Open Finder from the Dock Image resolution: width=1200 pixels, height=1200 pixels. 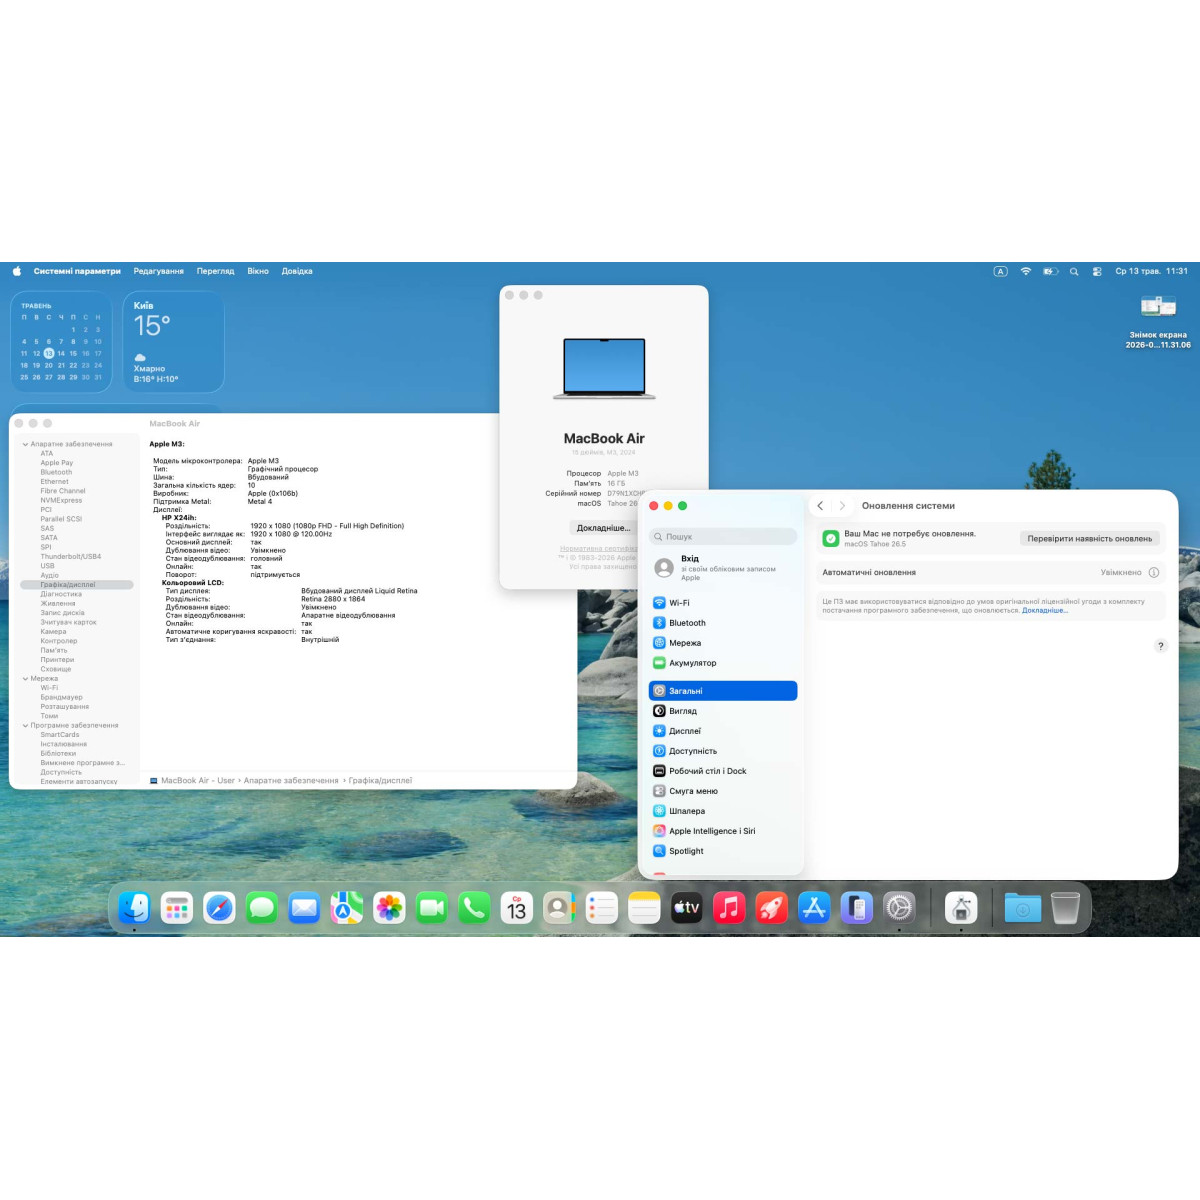click(x=134, y=908)
